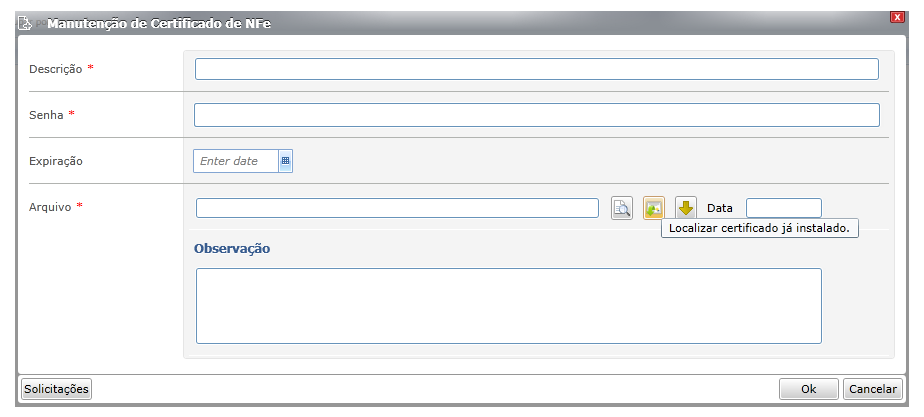Open the Solicitações button

57,389
